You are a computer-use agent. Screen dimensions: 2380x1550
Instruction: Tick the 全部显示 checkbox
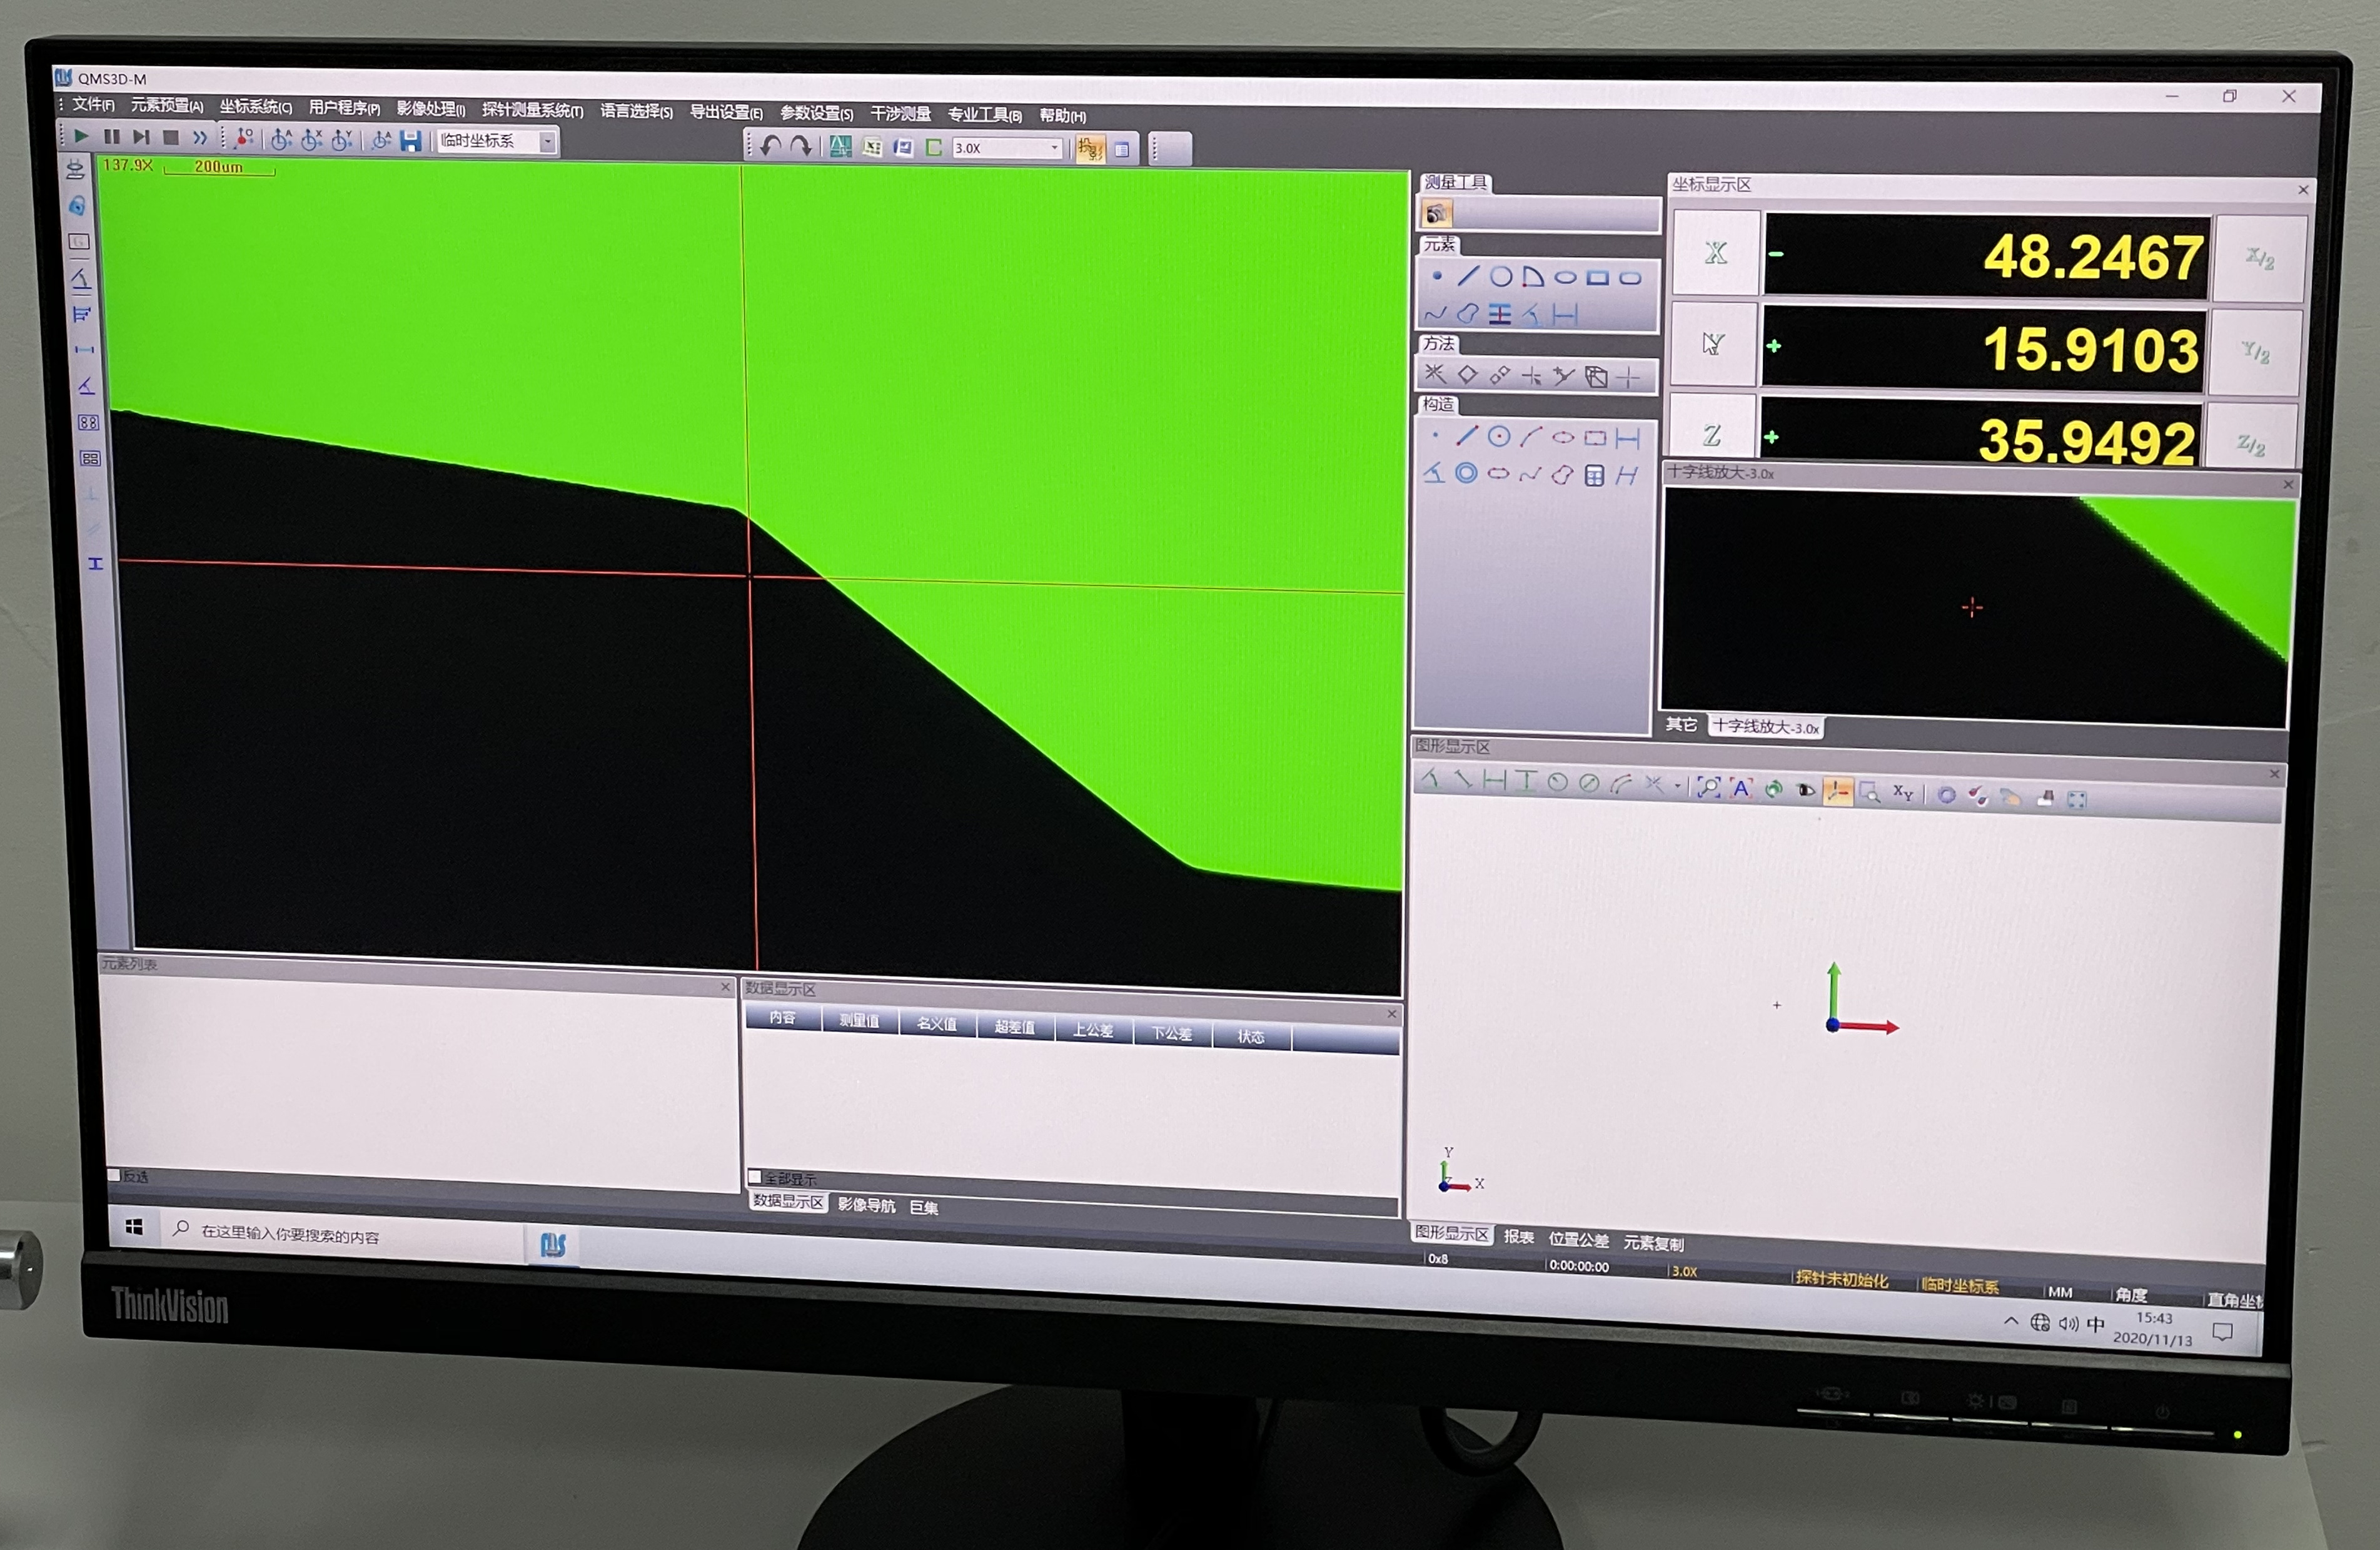pyautogui.click(x=755, y=1177)
